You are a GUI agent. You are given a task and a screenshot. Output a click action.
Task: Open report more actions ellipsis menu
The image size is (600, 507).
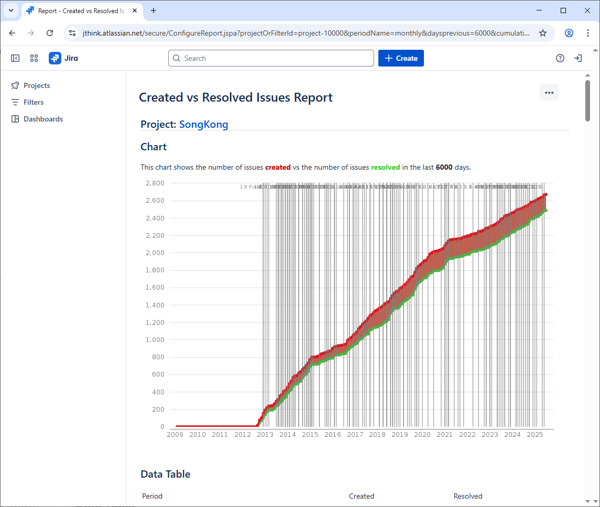[549, 93]
